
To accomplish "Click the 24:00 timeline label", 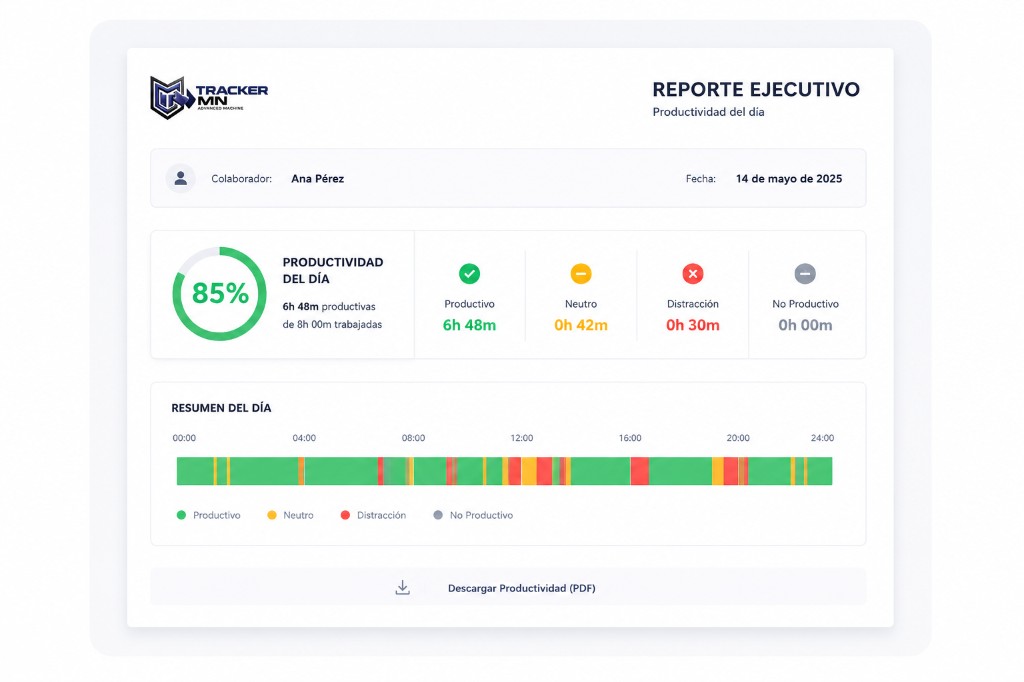I will (x=822, y=438).
